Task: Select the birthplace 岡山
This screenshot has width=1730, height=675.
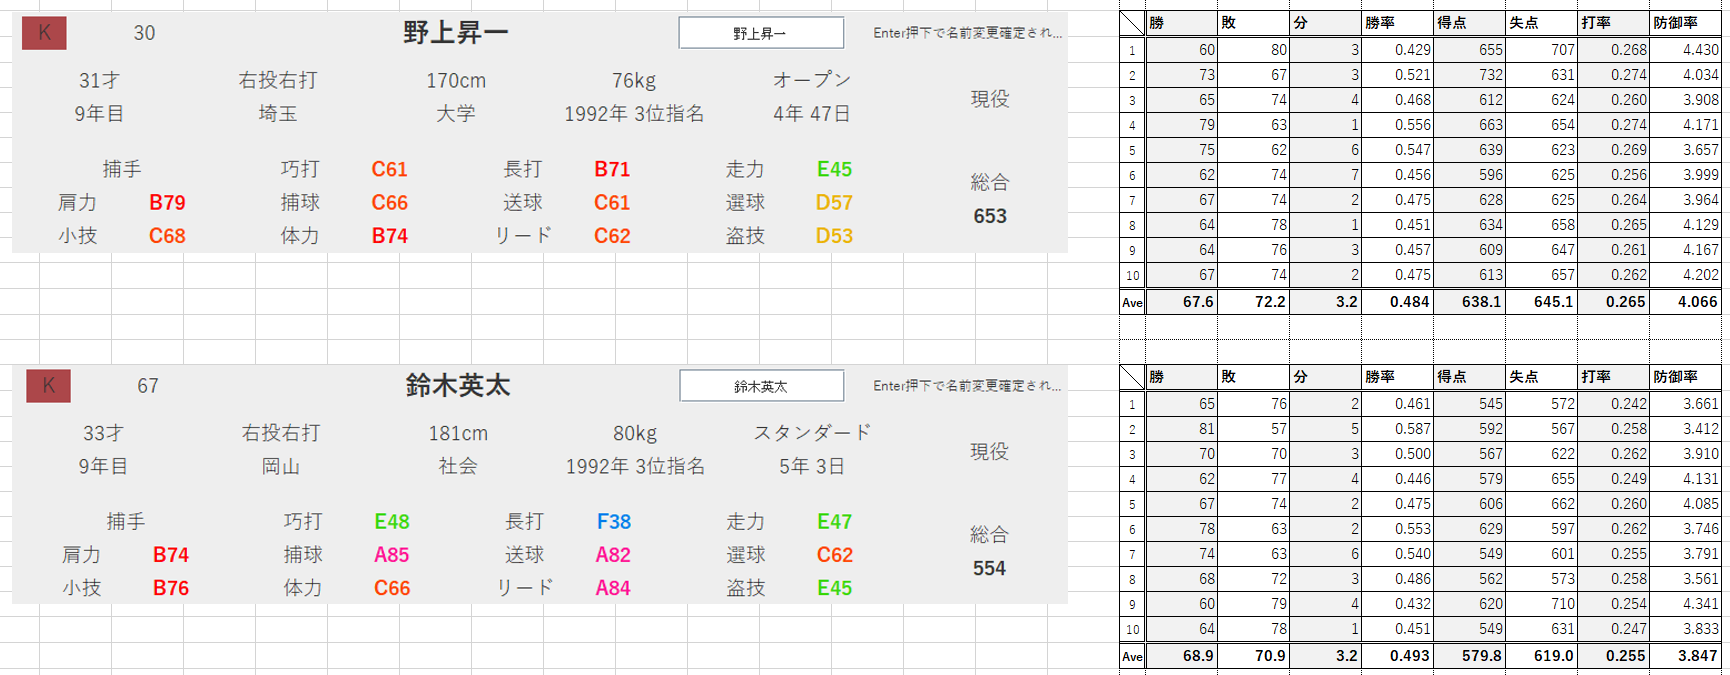Action: click(x=281, y=466)
